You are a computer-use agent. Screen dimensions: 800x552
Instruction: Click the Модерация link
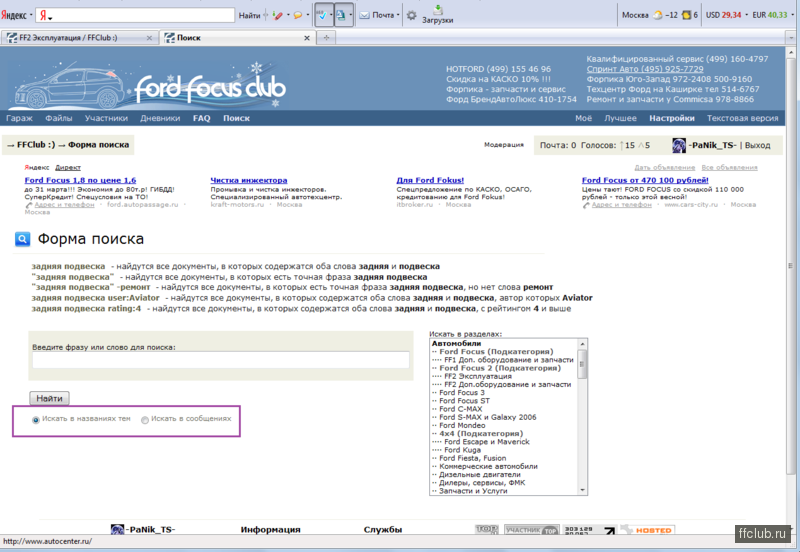pyautogui.click(x=504, y=145)
